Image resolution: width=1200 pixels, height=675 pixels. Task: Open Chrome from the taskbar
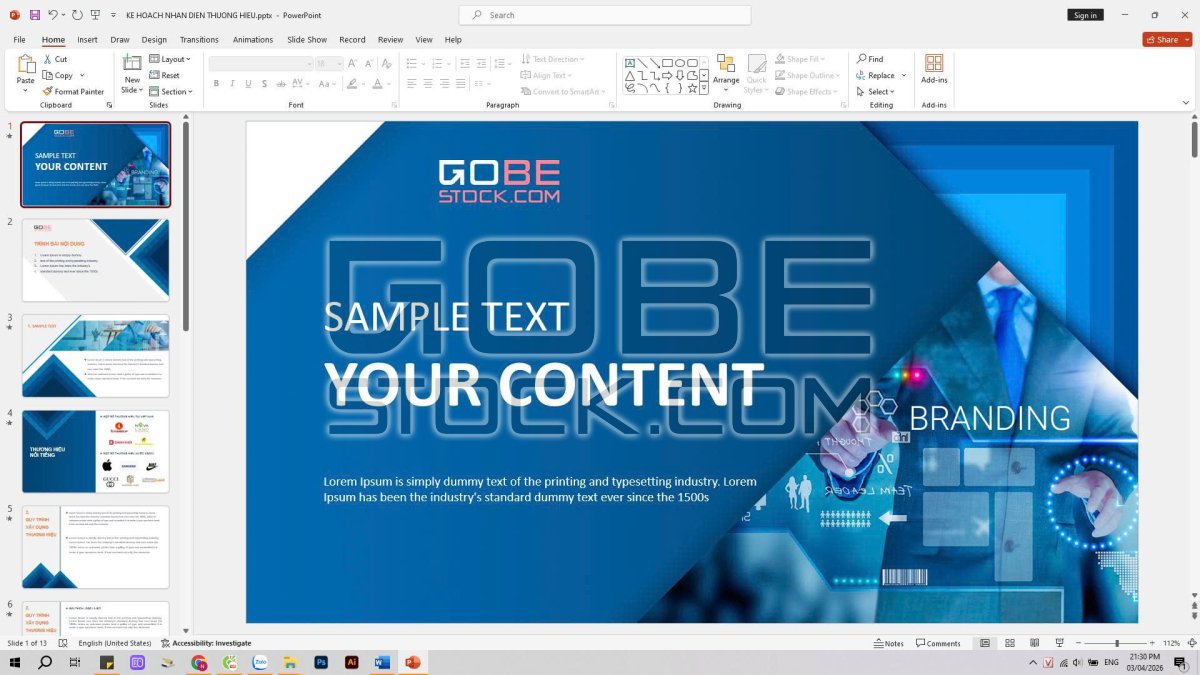[x=199, y=662]
